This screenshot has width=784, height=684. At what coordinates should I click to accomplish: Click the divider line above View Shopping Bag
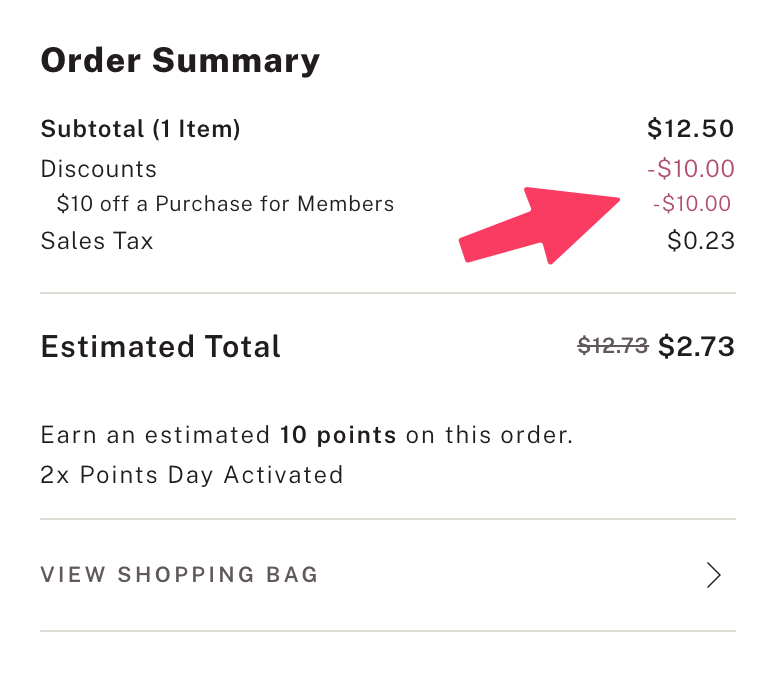pyautogui.click(x=388, y=519)
